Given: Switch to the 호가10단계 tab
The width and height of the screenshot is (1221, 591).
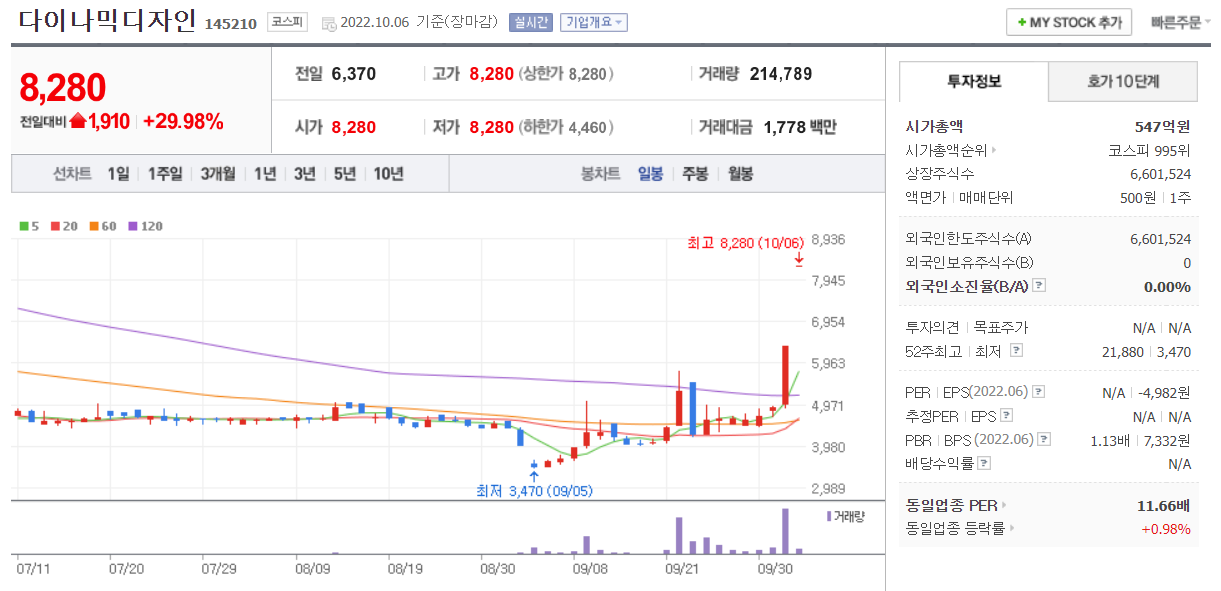Looking at the screenshot, I should click(x=1122, y=81).
